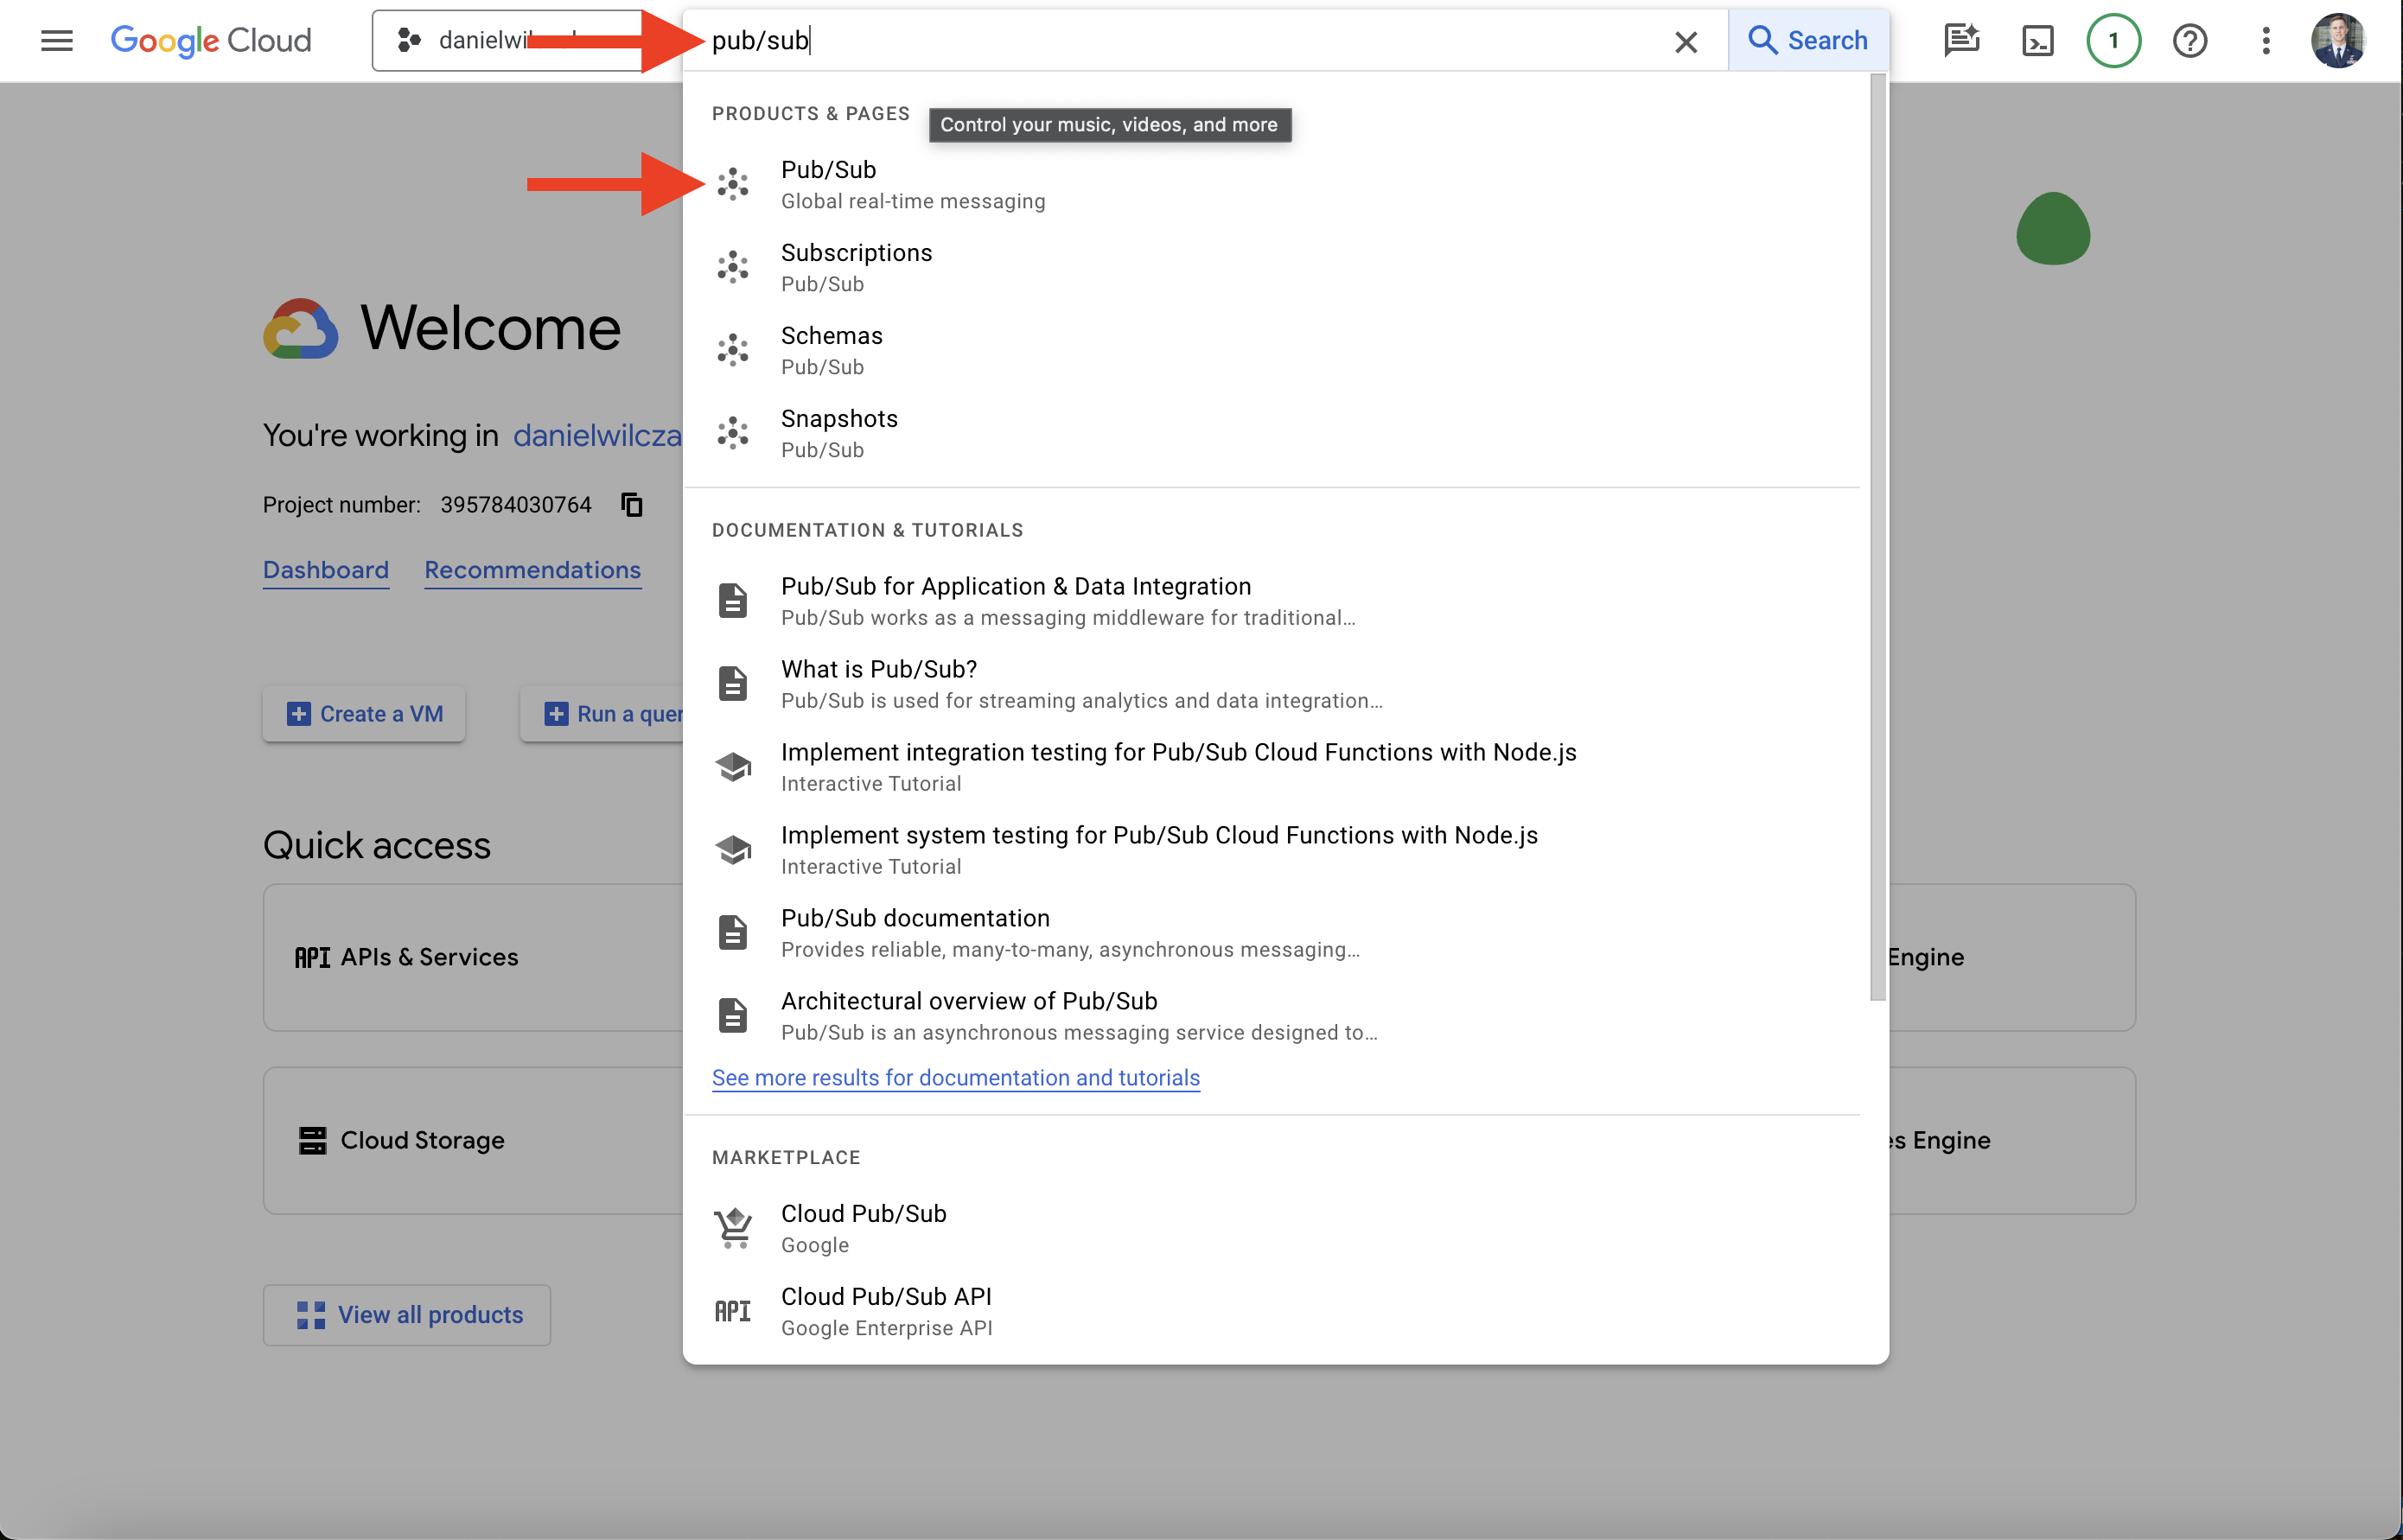Open the danielwilcza project link

point(598,435)
